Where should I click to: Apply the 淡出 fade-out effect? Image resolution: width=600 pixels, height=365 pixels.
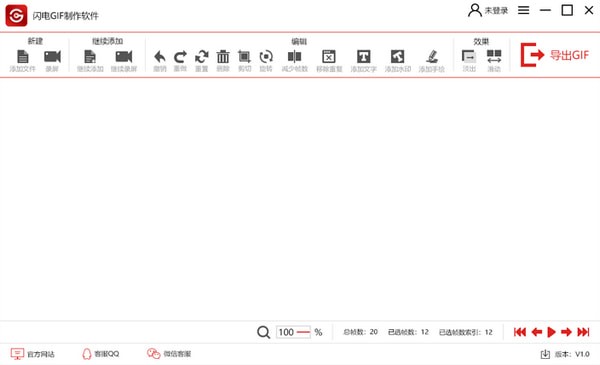(x=469, y=57)
